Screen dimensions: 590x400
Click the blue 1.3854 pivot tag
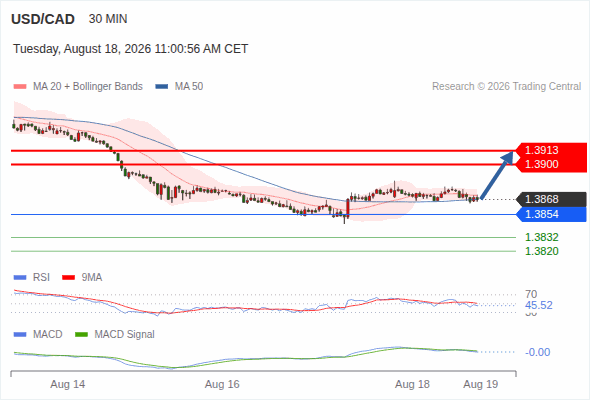pos(551,214)
